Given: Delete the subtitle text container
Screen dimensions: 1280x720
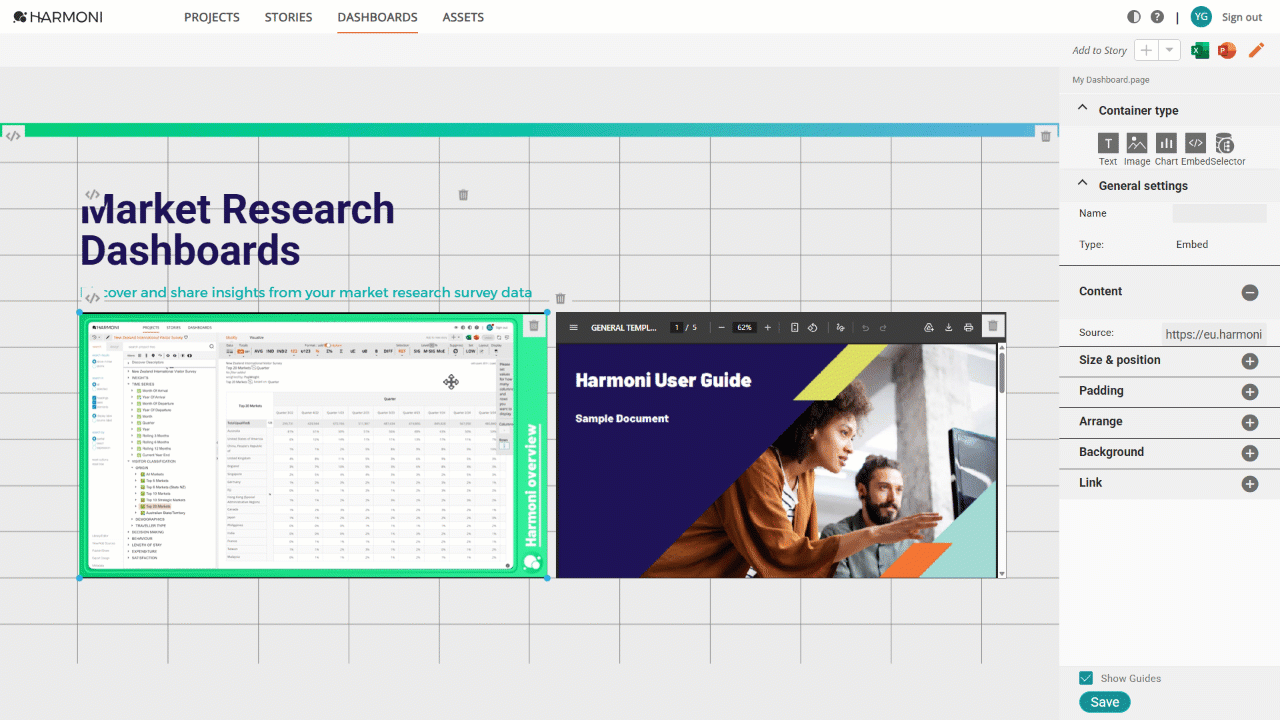Looking at the screenshot, I should click(x=560, y=298).
